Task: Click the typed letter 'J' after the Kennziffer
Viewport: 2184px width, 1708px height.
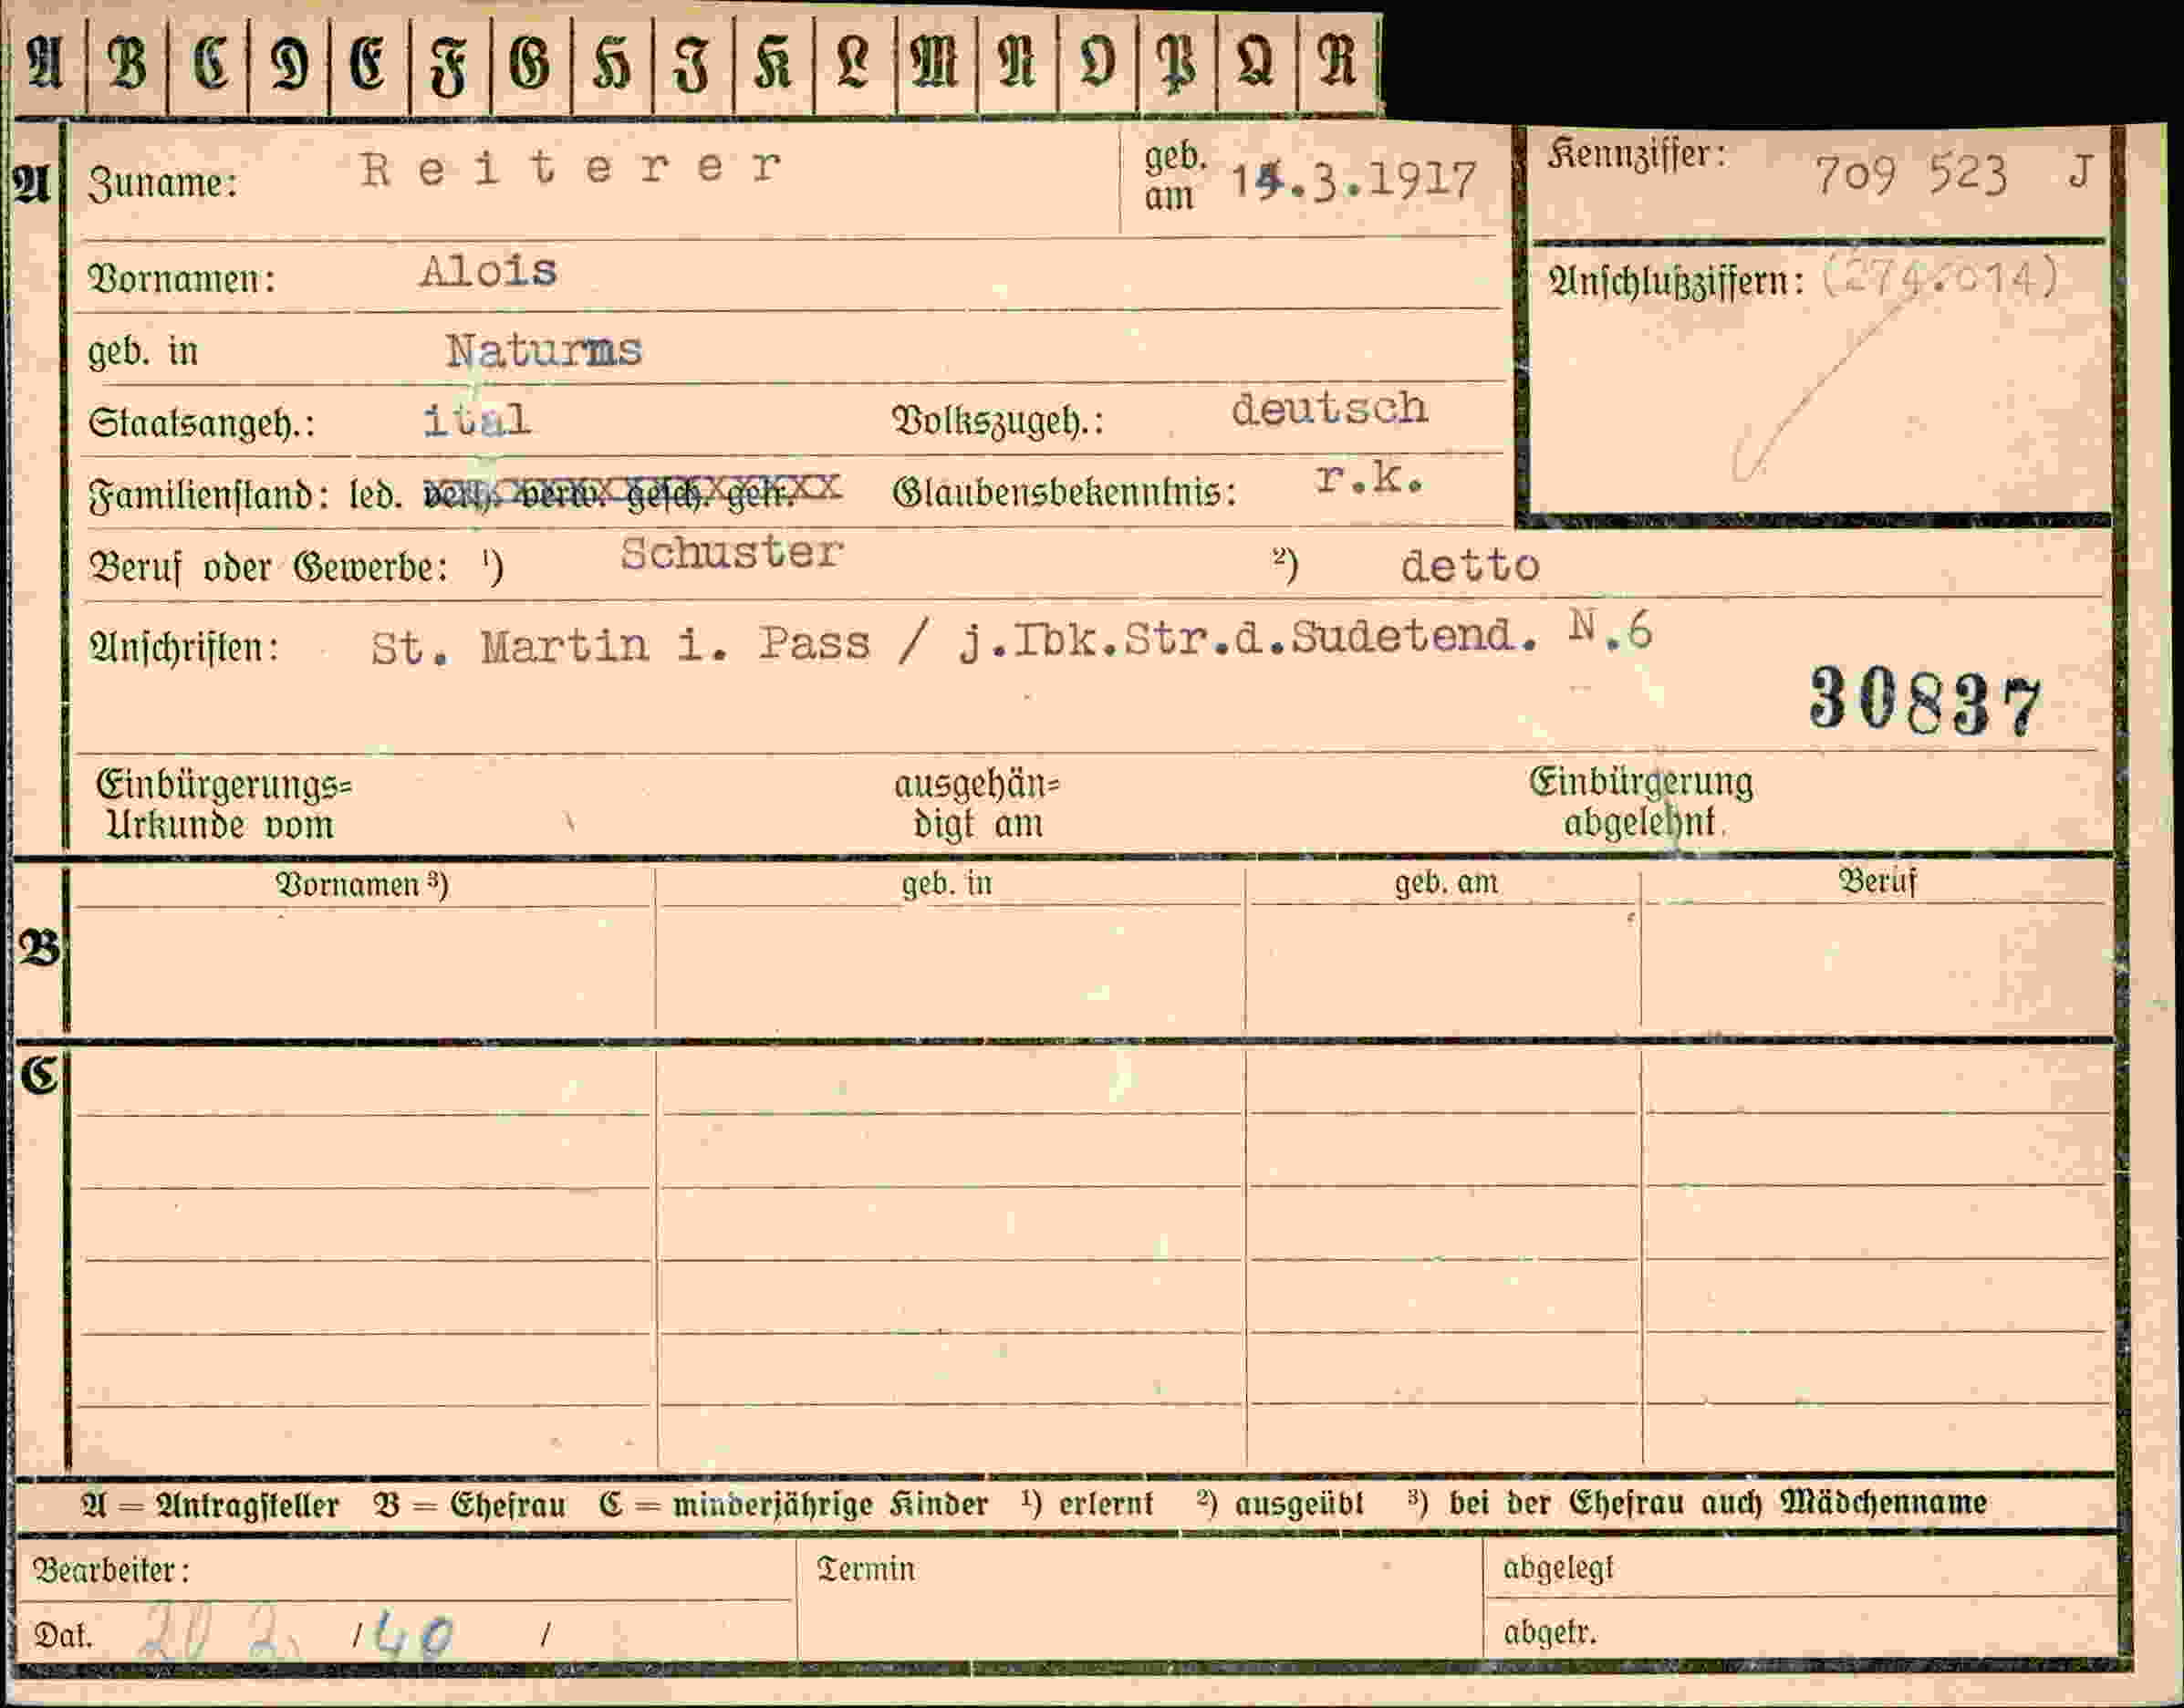Action: pyautogui.click(x=2081, y=172)
